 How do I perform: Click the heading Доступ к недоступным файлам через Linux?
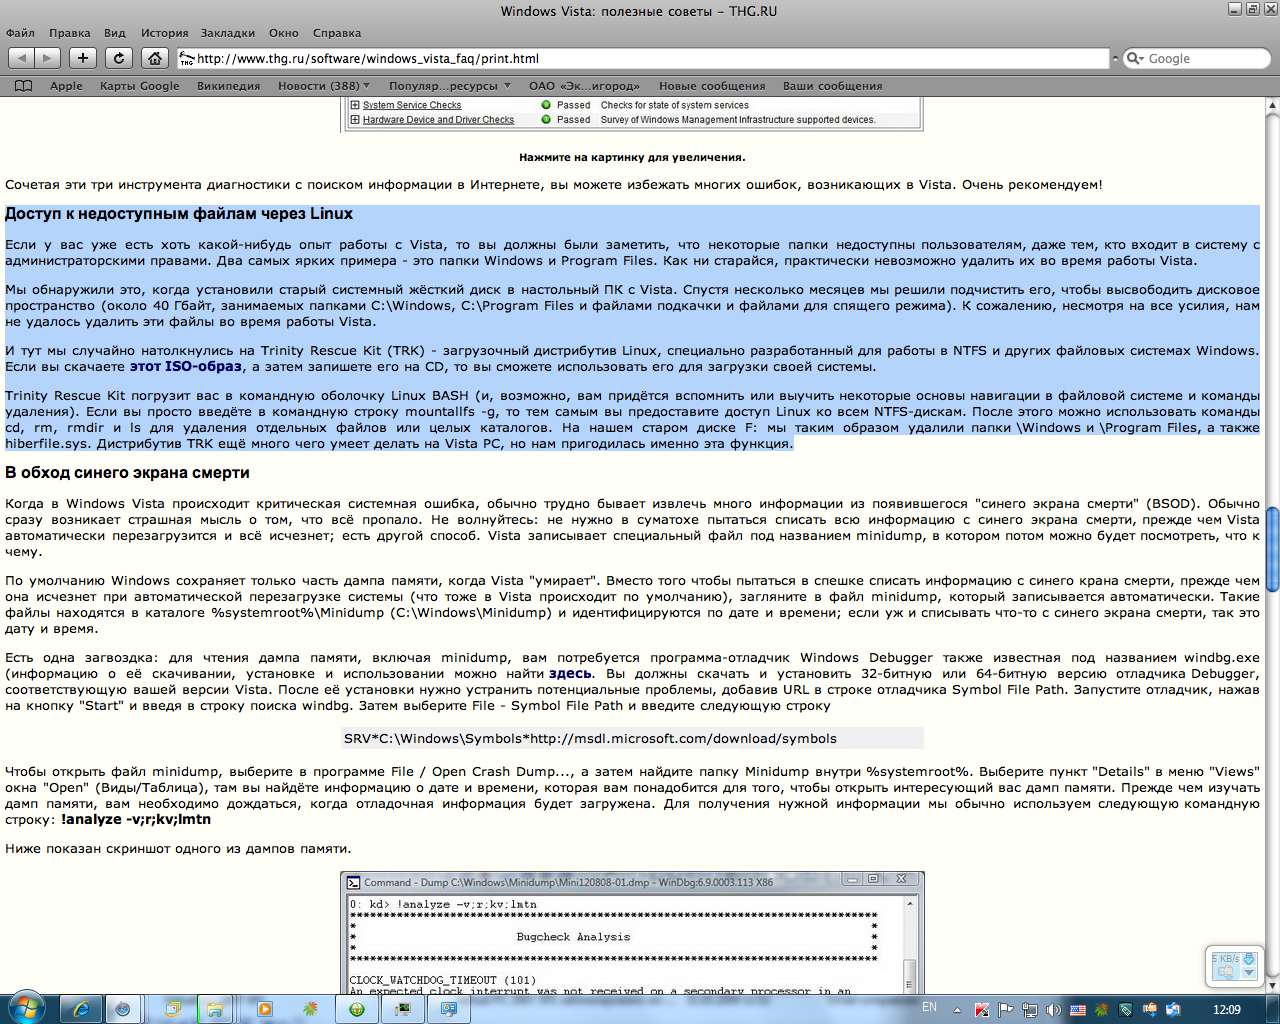click(179, 214)
